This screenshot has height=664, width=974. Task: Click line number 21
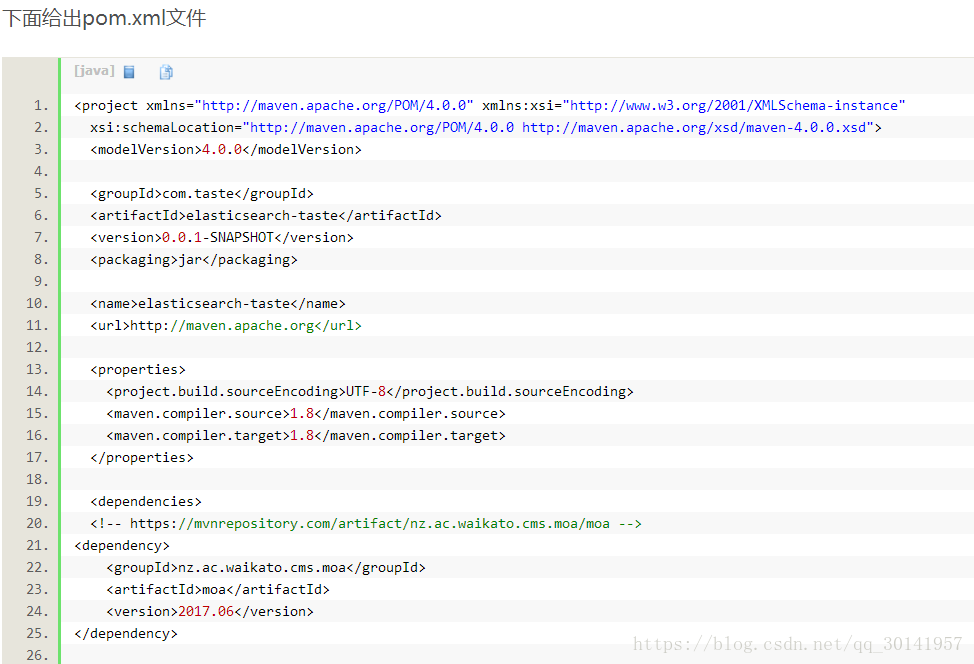[37, 545]
